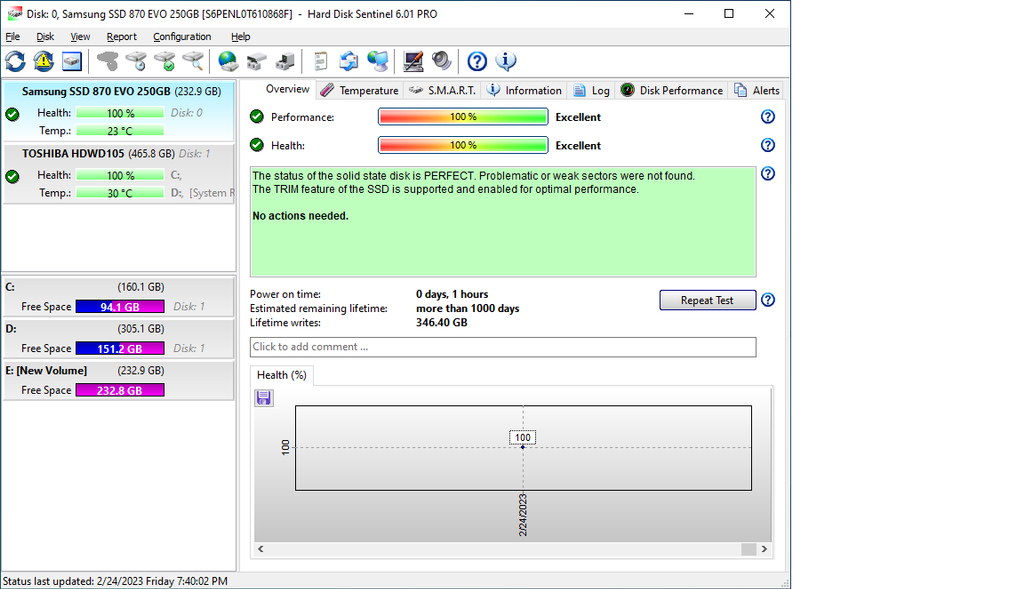The height and width of the screenshot is (589, 1024).
Task: Click the globe disk toolbar icon
Action: click(x=228, y=62)
